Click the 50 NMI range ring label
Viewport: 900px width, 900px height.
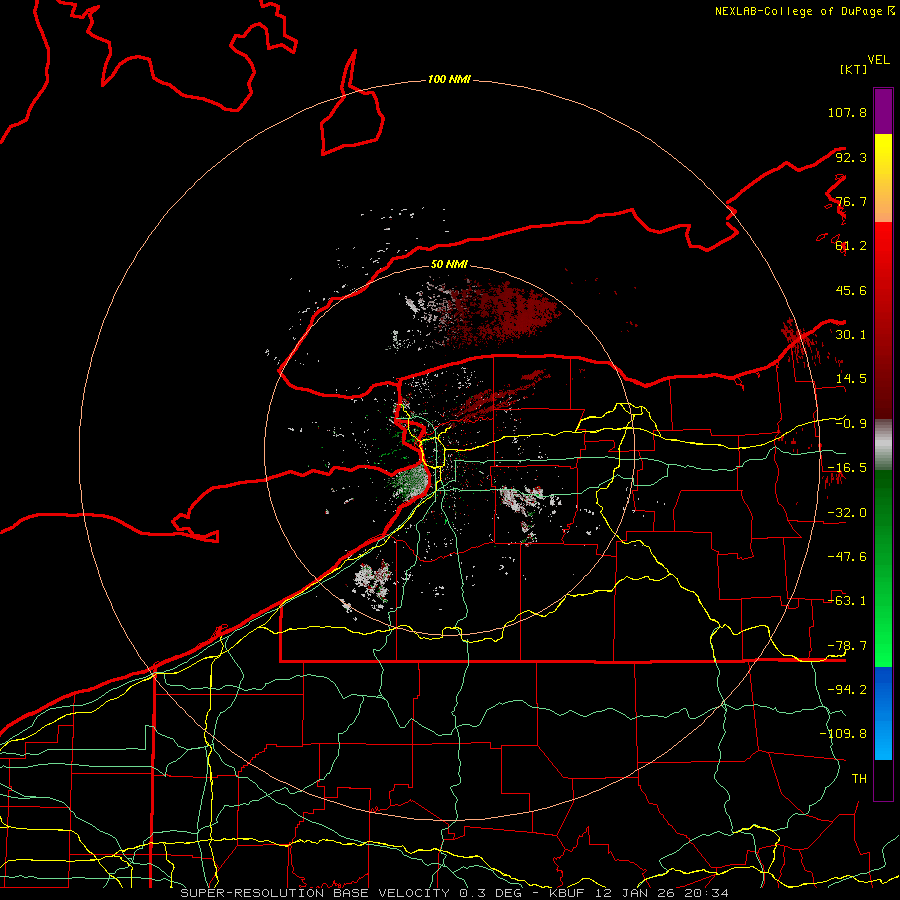pyautogui.click(x=449, y=265)
